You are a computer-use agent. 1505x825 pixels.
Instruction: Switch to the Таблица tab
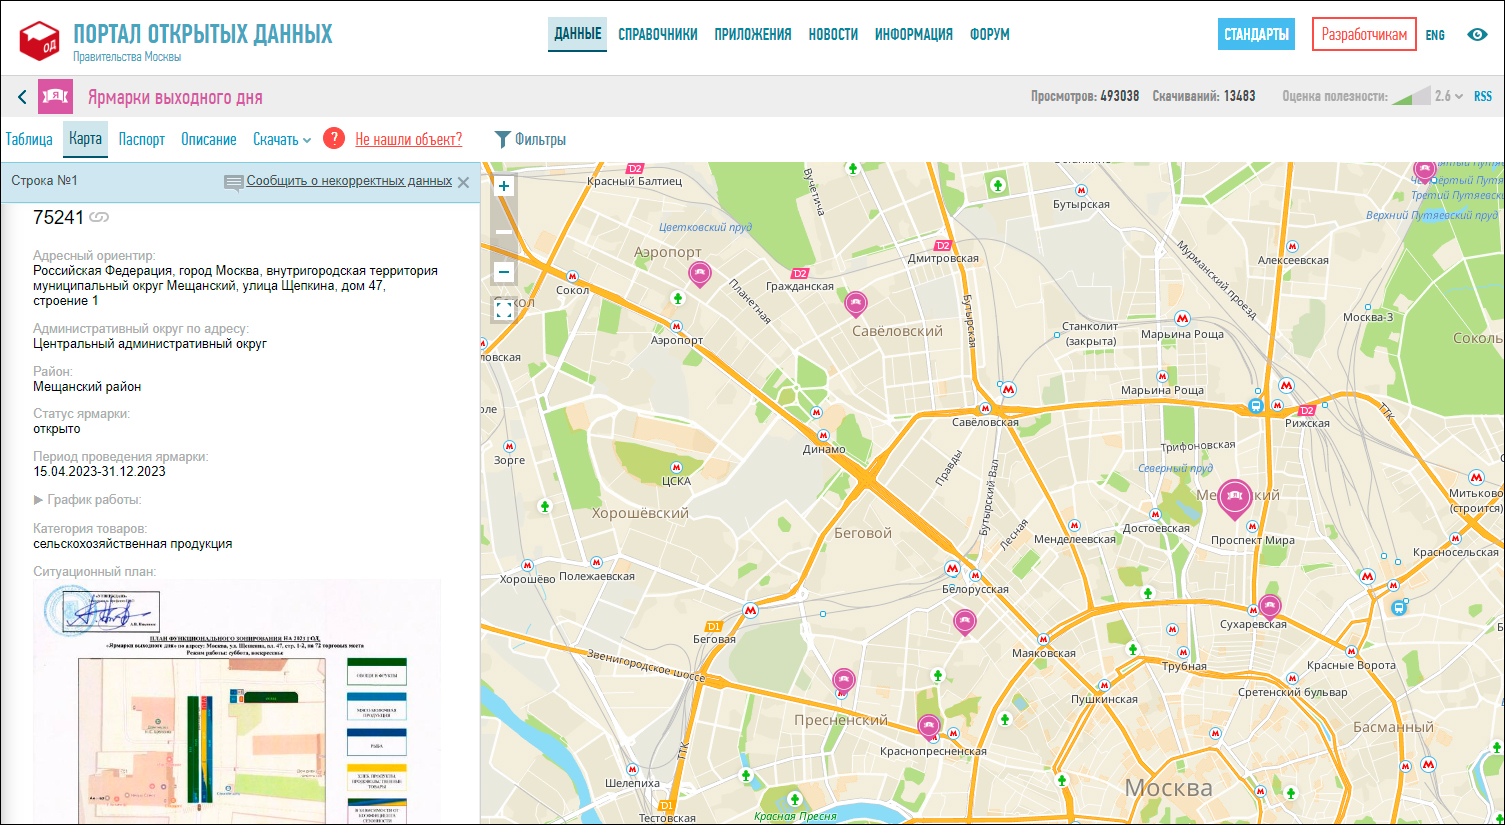tap(29, 139)
